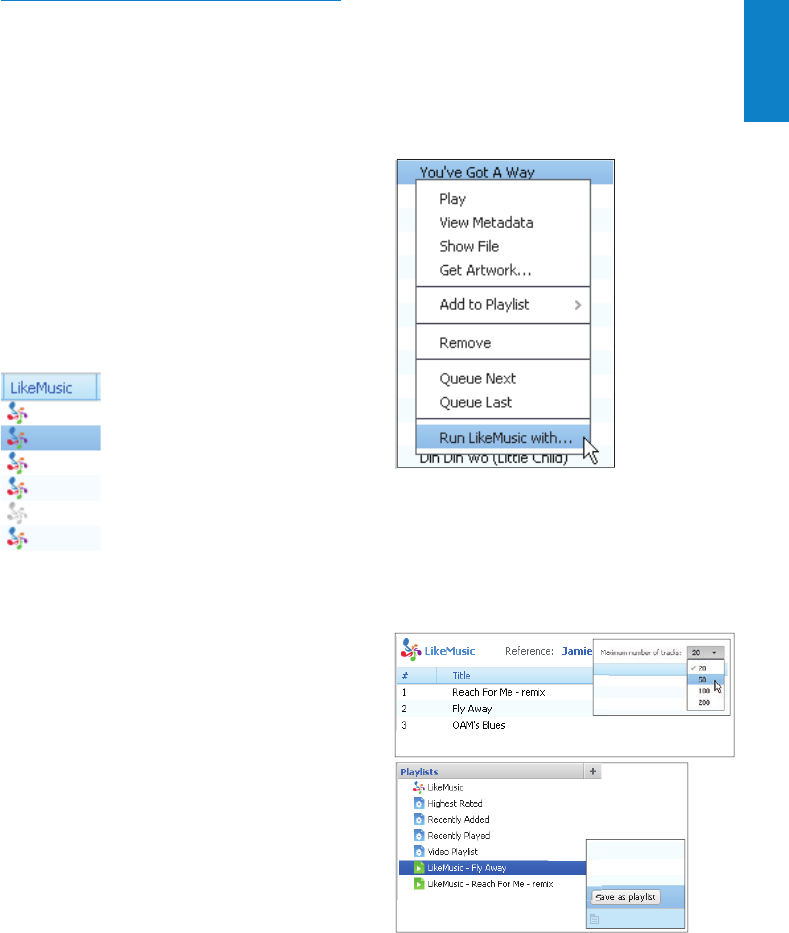Select 200 in the tracks dropdown list
Image resolution: width=789 pixels, height=933 pixels.
click(x=706, y=702)
